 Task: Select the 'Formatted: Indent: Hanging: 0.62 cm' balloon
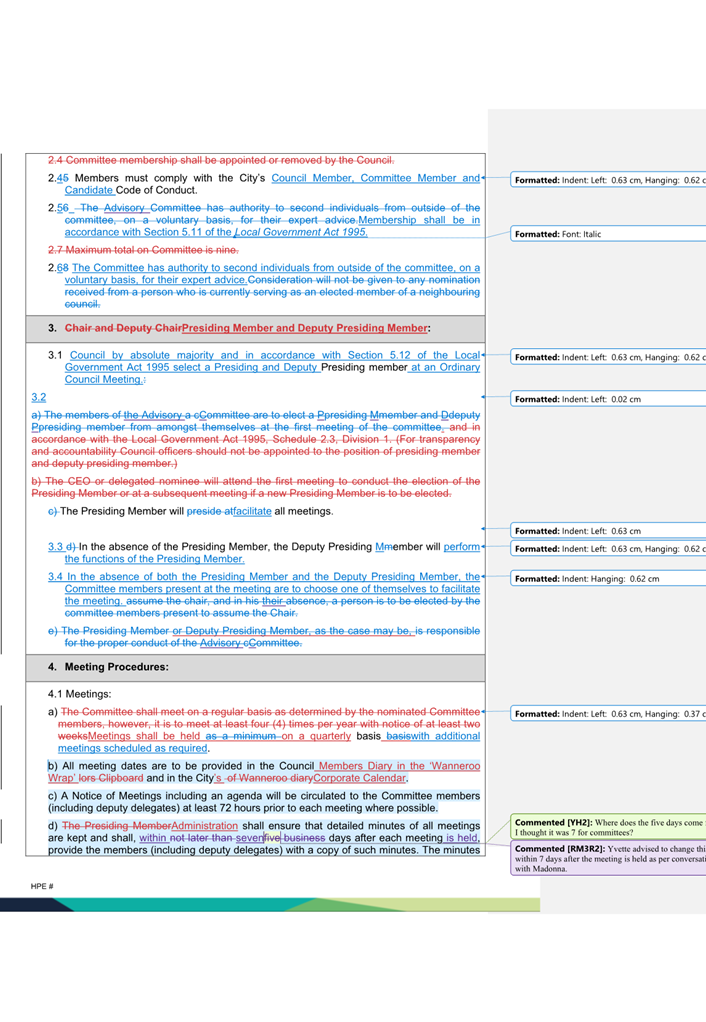point(608,579)
